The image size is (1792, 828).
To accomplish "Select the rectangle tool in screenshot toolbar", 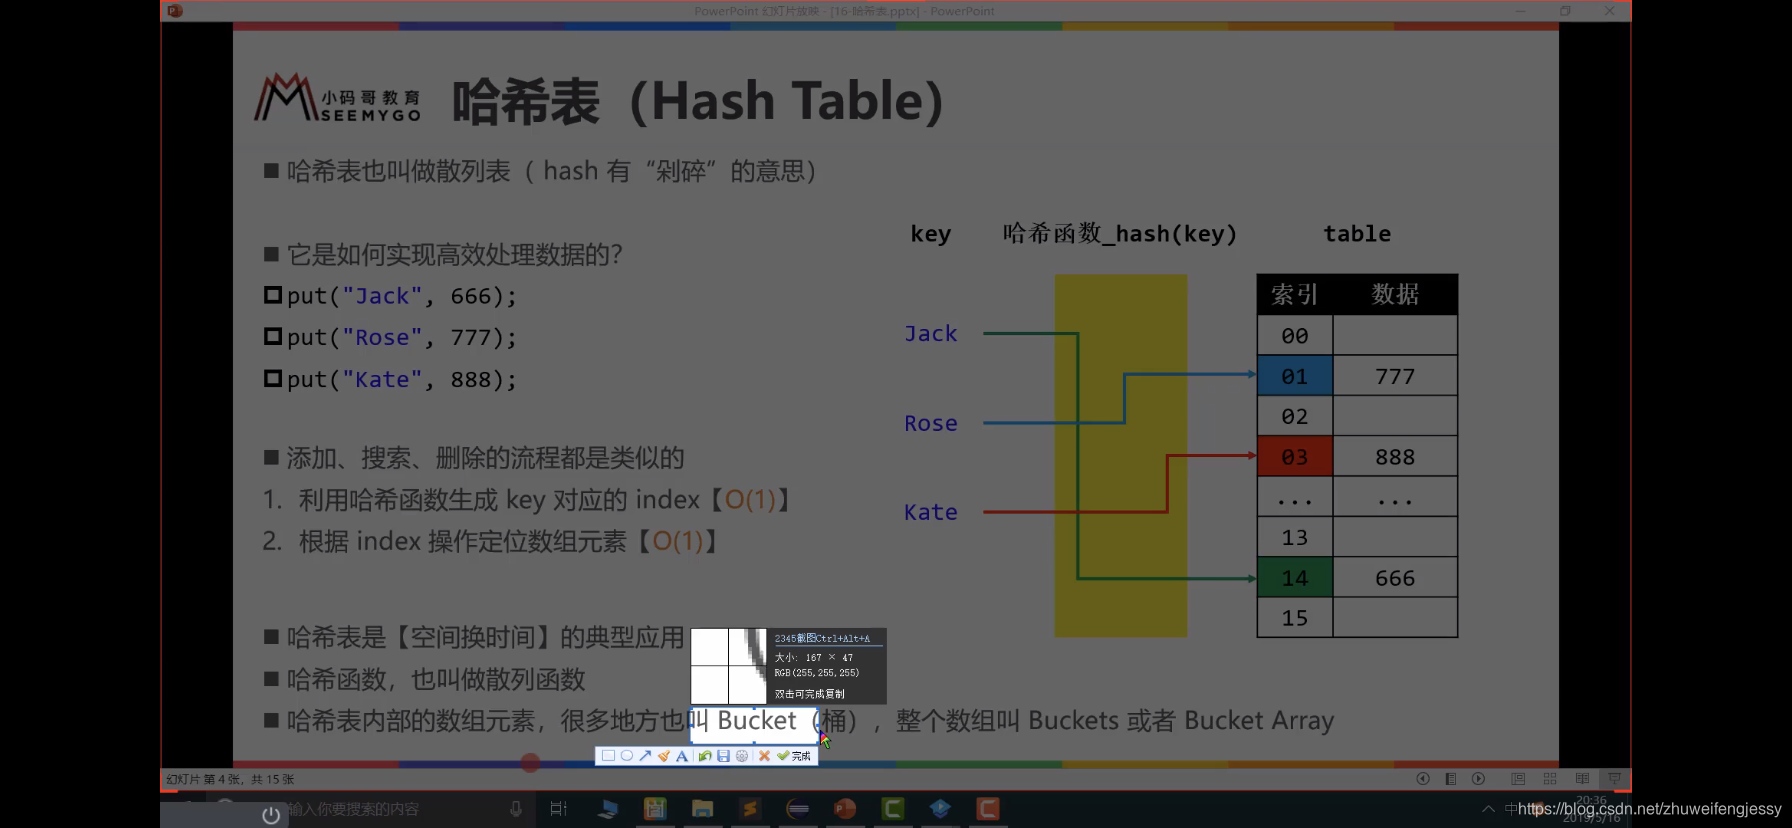I will tap(608, 756).
